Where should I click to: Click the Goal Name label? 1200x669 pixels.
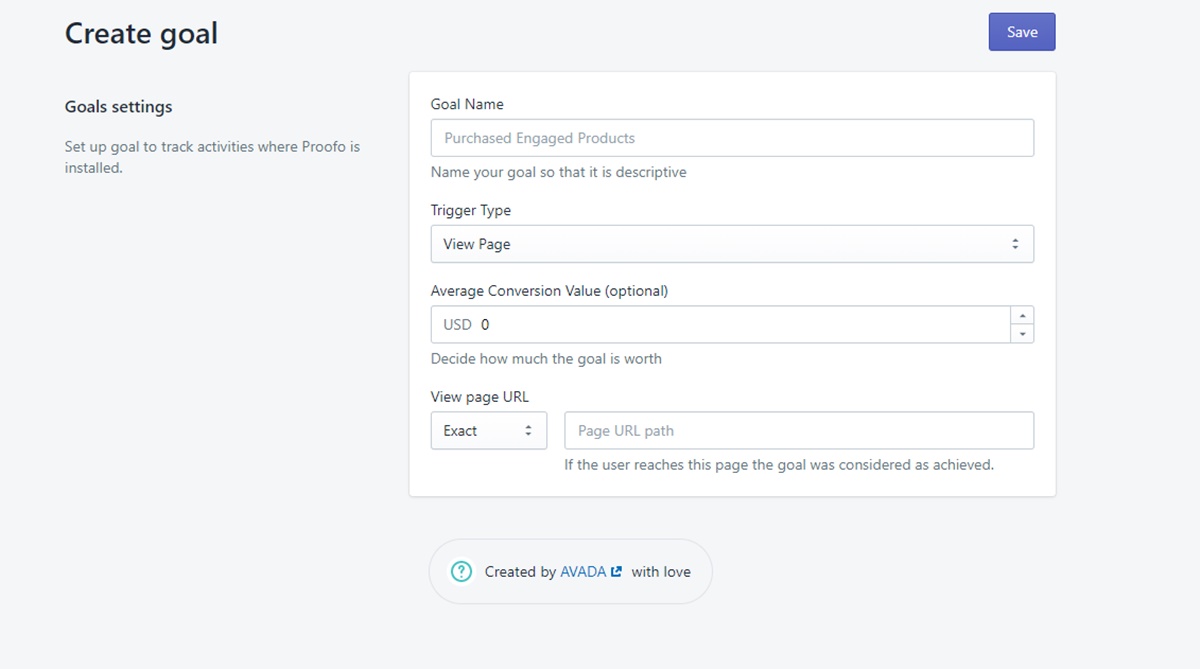click(467, 104)
